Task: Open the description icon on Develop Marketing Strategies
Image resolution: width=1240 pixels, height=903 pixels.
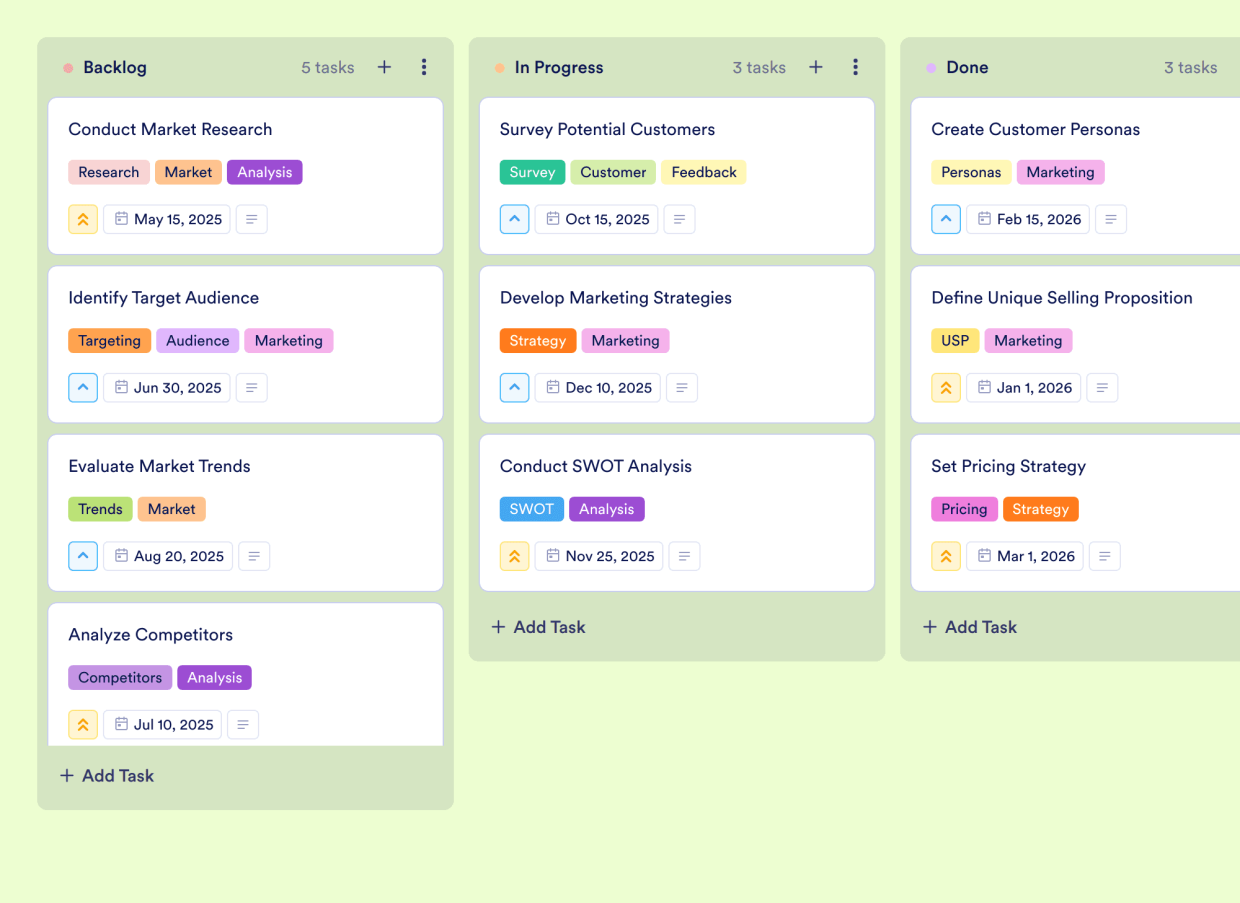Action: tap(682, 387)
